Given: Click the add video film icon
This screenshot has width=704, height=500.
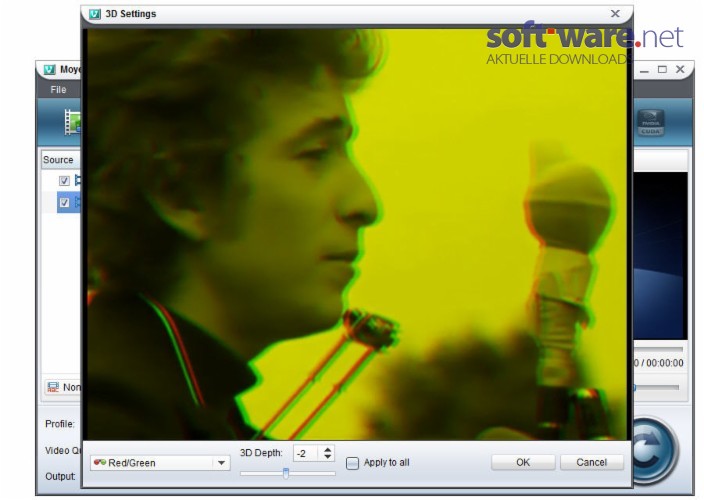Looking at the screenshot, I should tap(72, 122).
